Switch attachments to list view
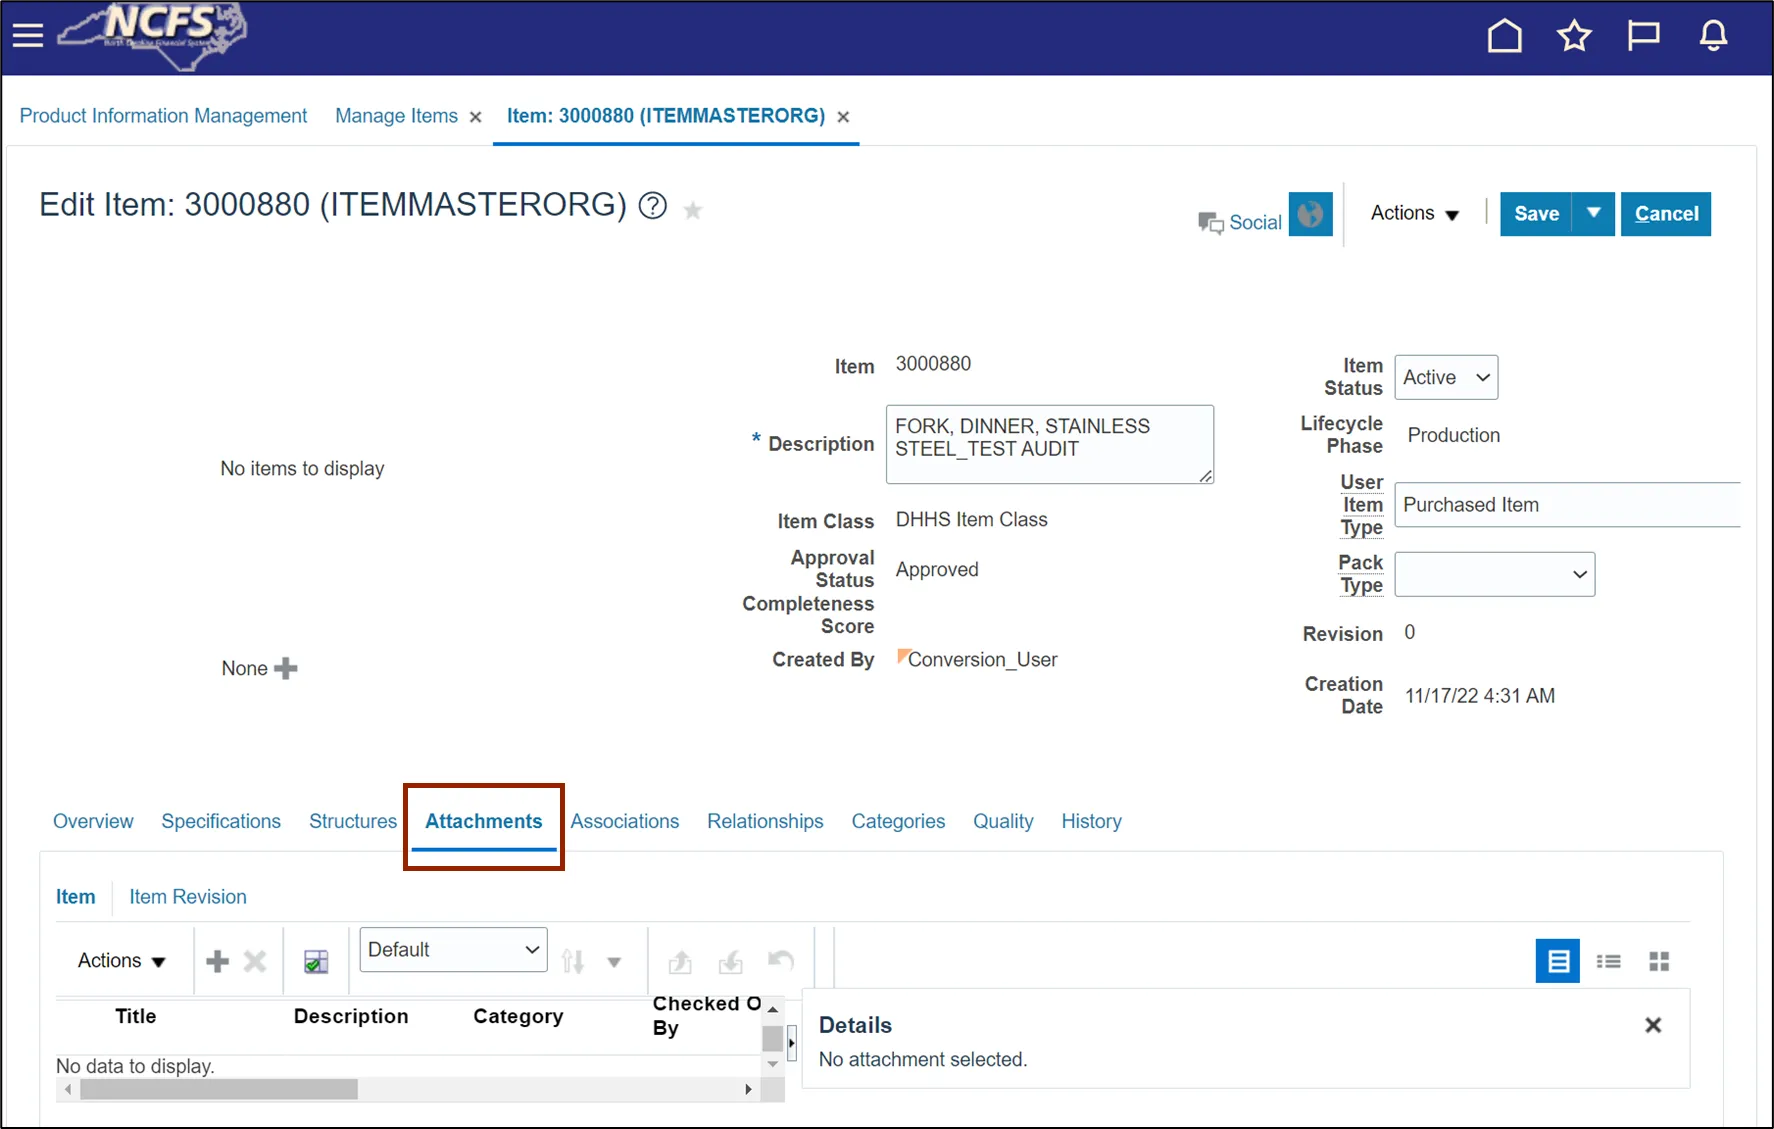This screenshot has width=1774, height=1129. point(1608,961)
